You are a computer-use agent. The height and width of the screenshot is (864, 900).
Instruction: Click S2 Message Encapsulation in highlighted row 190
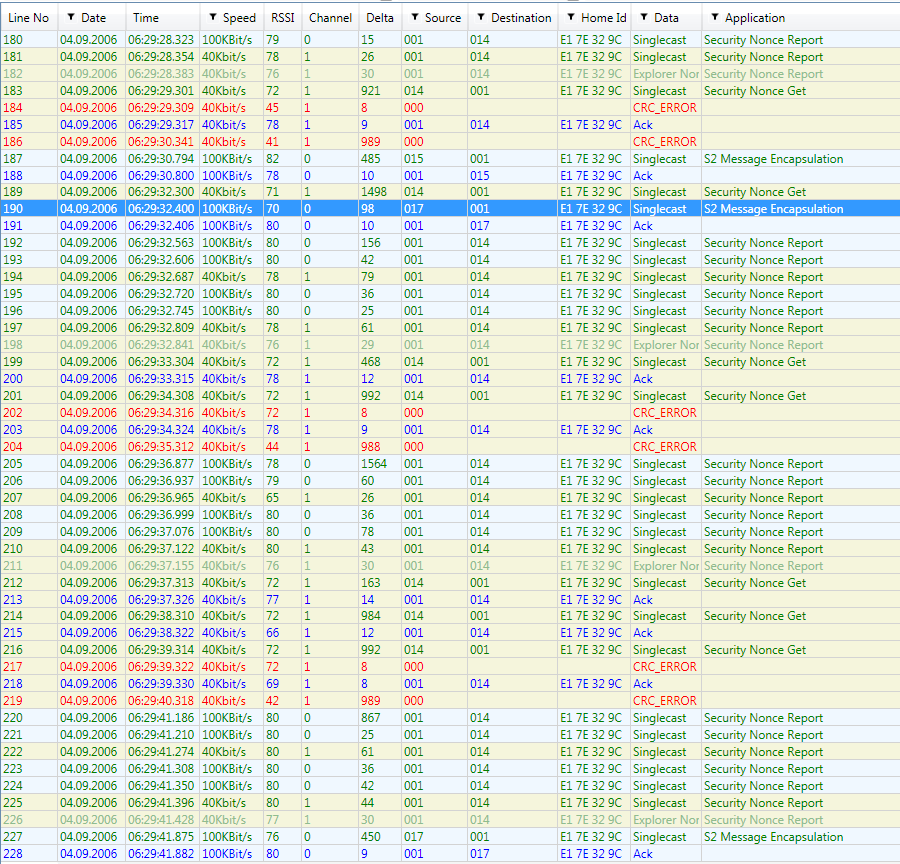tap(774, 208)
